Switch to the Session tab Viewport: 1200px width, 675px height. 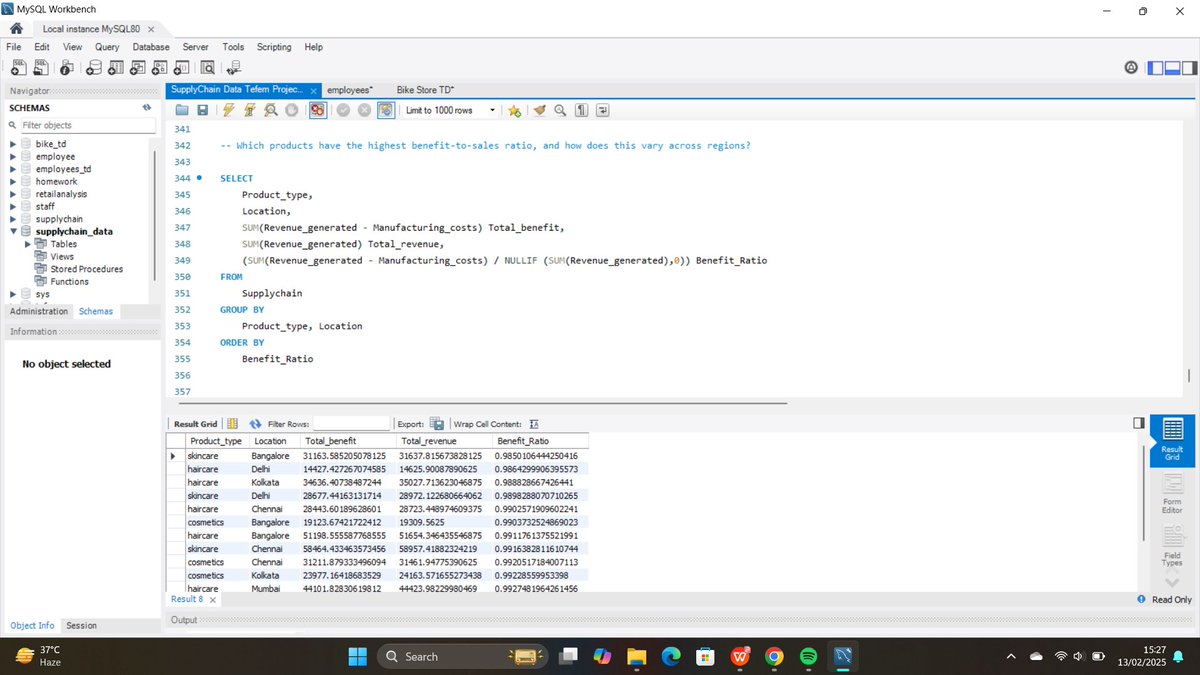pyautogui.click(x=81, y=625)
